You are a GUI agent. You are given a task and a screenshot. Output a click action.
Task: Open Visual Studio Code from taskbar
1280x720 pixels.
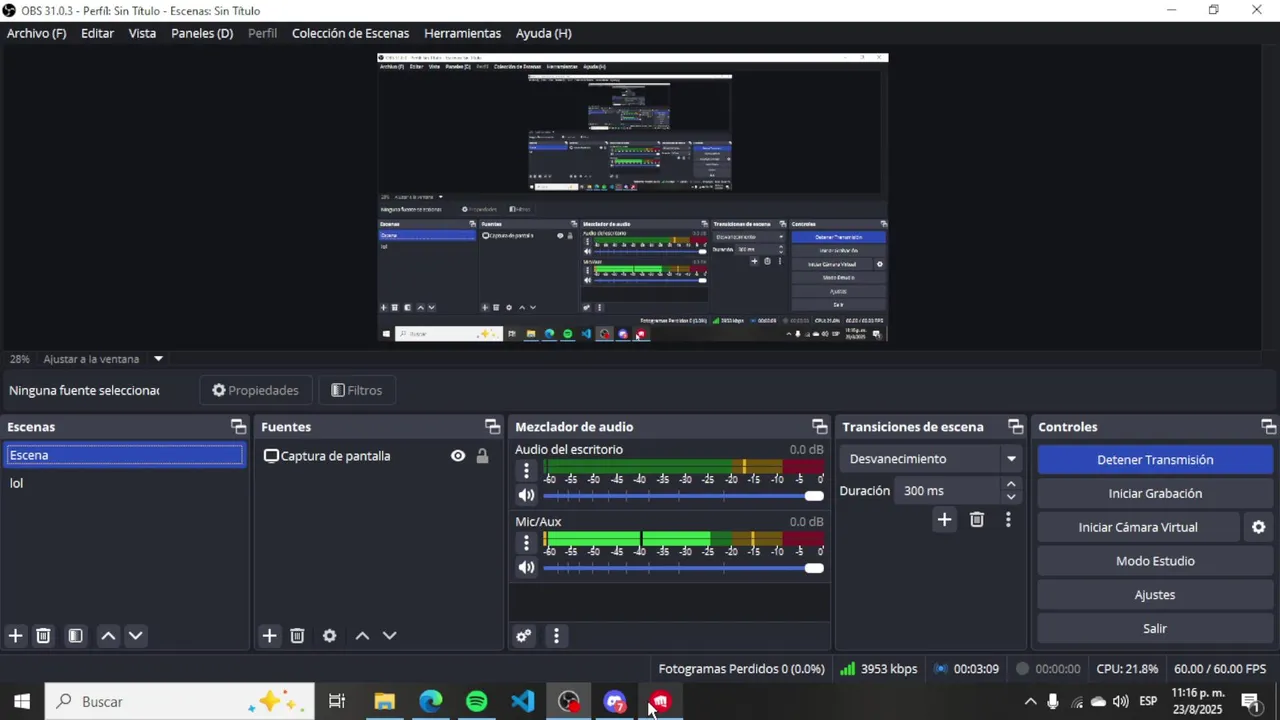pos(523,702)
